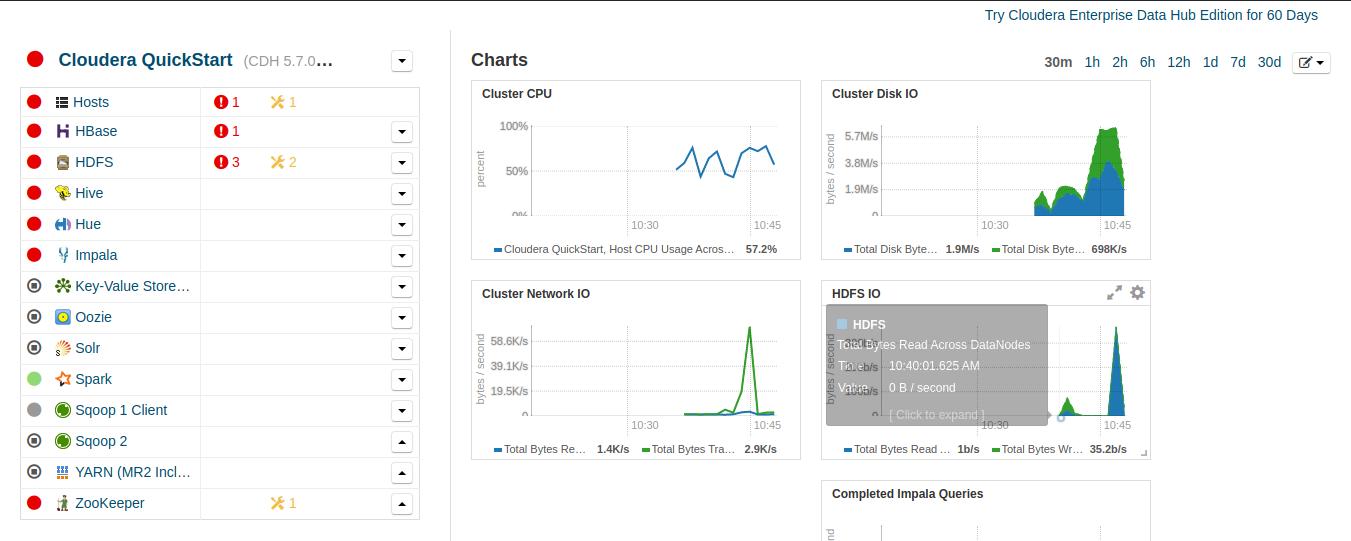Click the Oozie service icon

[x=63, y=317]
